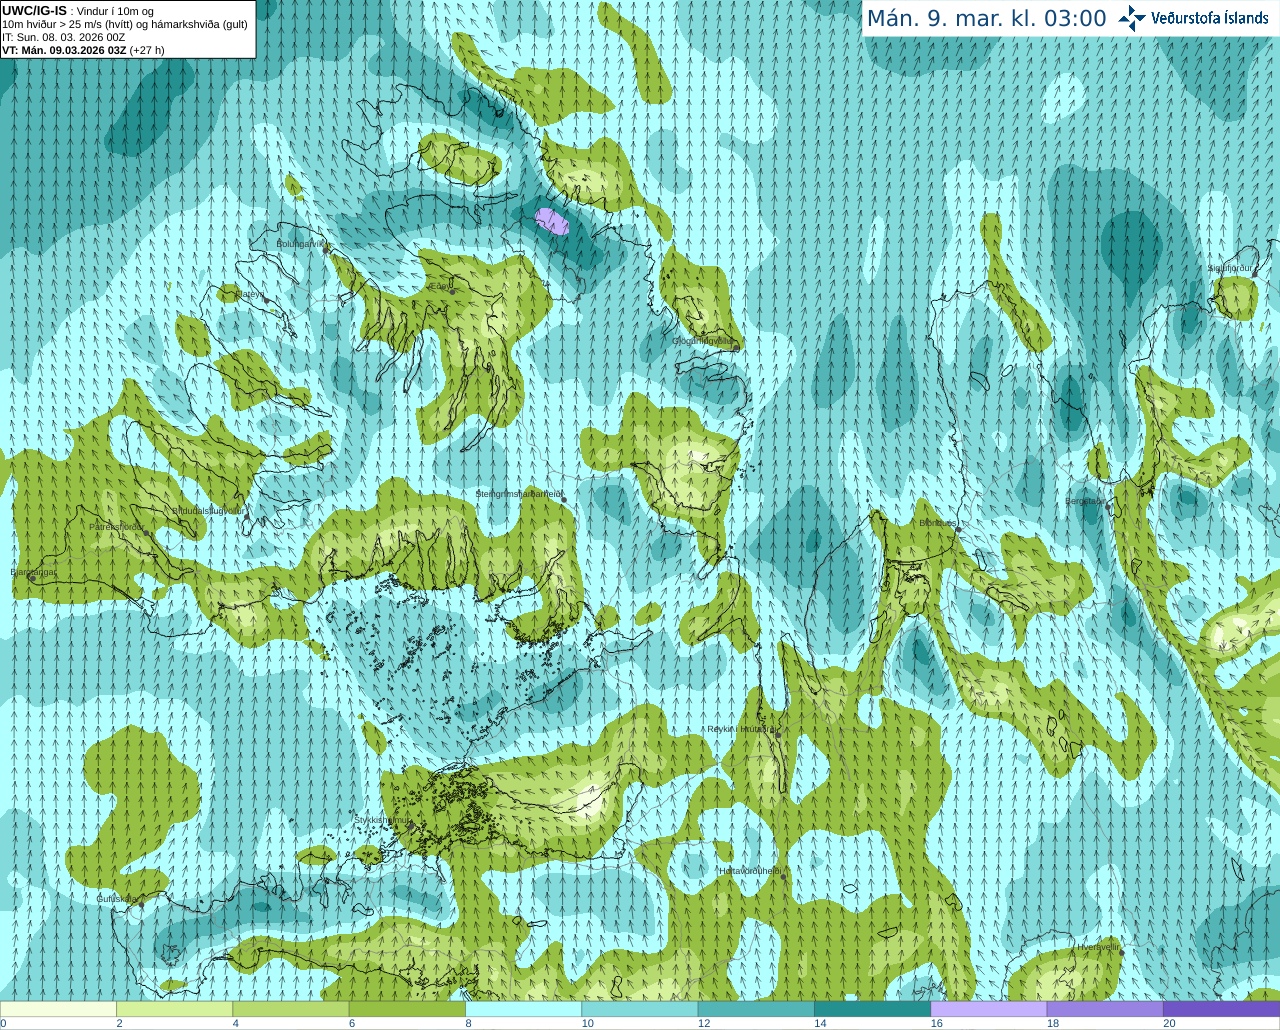Click the 14–16 m/s dark teal legend swatch
The image size is (1280, 1030).
click(x=872, y=1009)
